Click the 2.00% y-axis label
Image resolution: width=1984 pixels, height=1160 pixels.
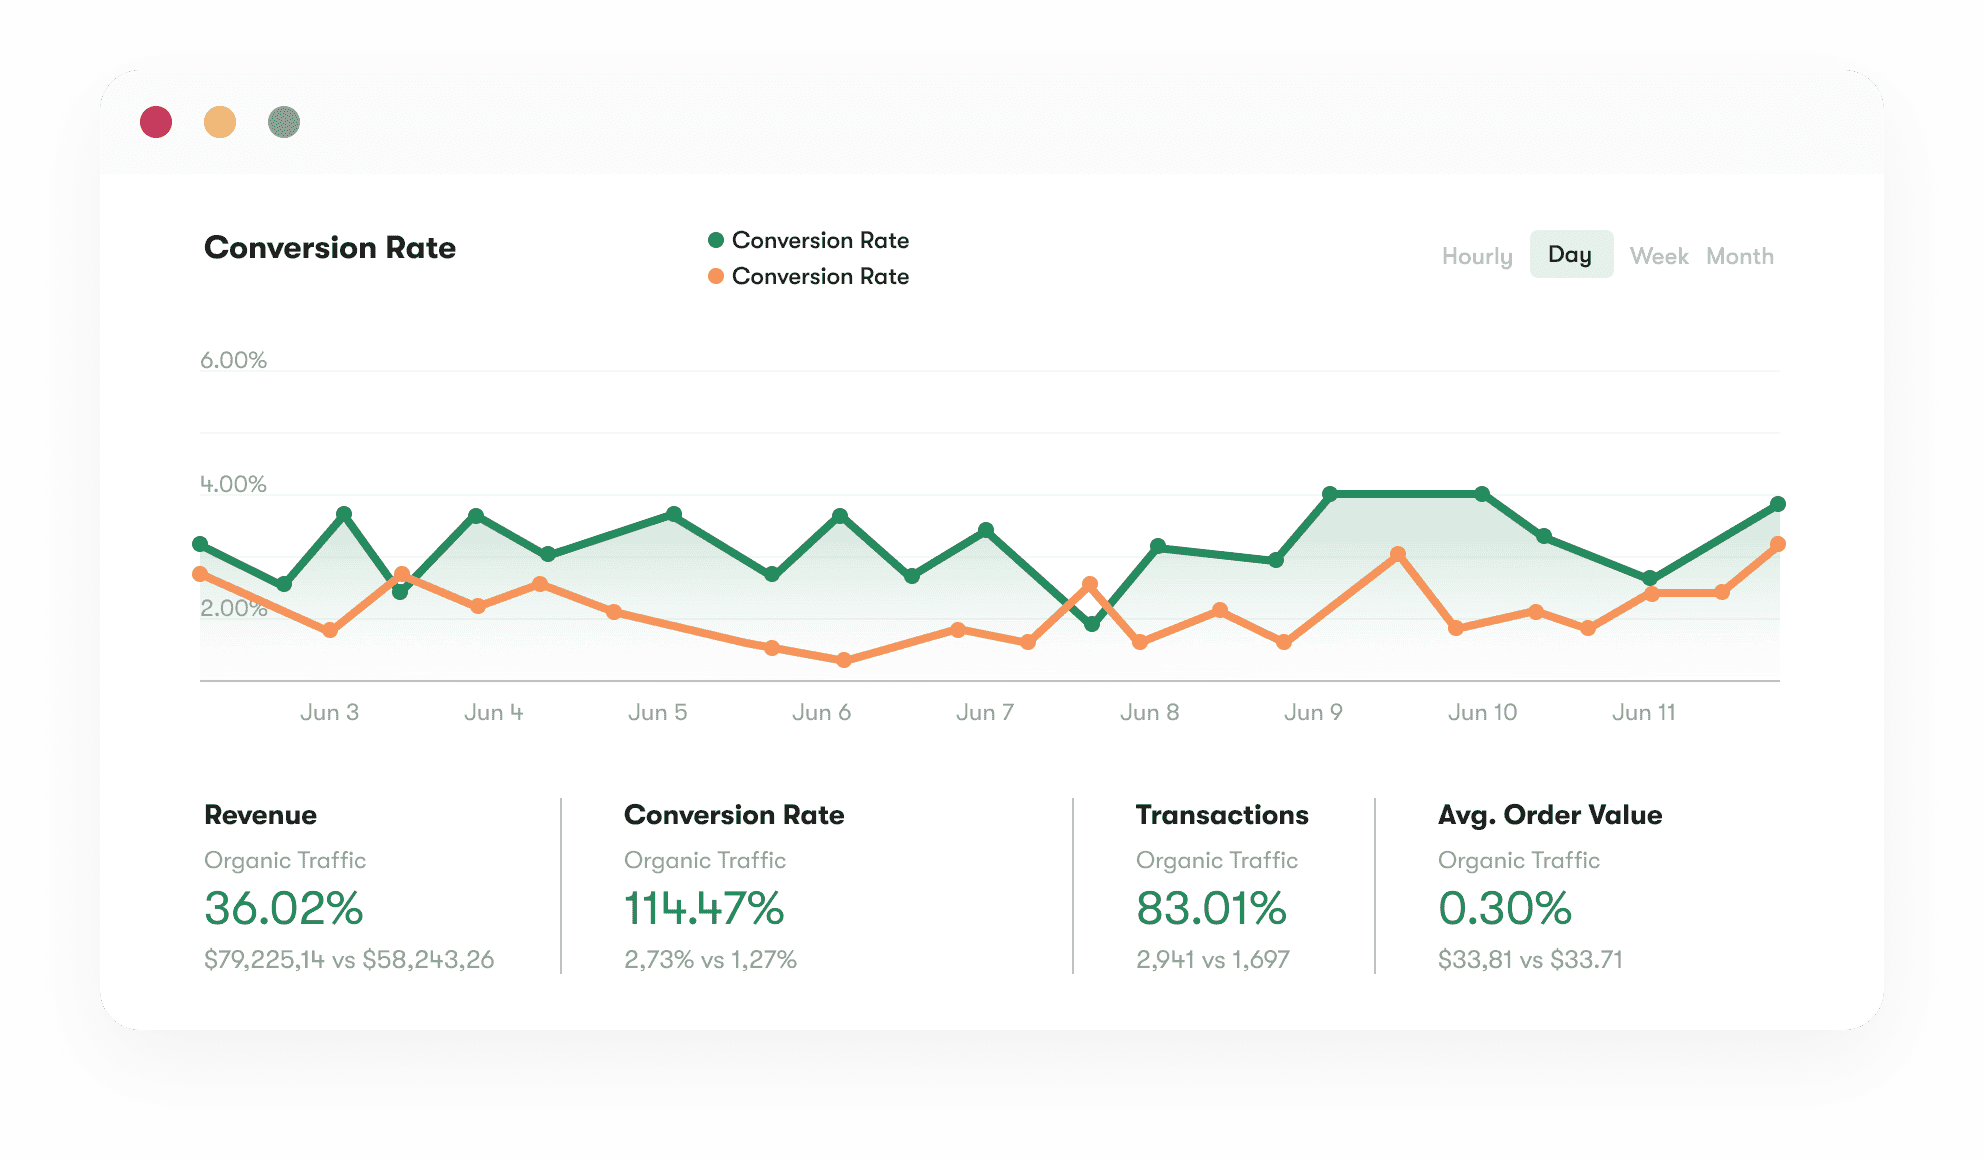[233, 608]
